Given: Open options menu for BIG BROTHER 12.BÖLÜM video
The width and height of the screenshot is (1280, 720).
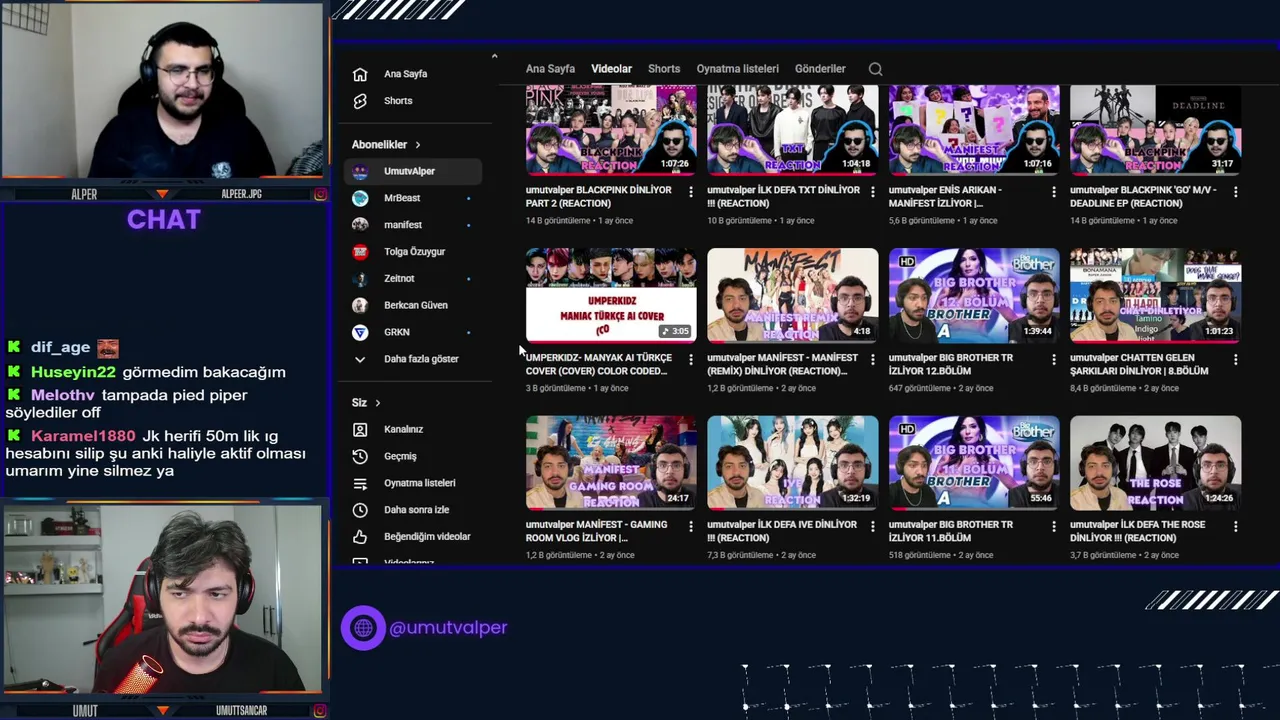Looking at the screenshot, I should (1053, 360).
